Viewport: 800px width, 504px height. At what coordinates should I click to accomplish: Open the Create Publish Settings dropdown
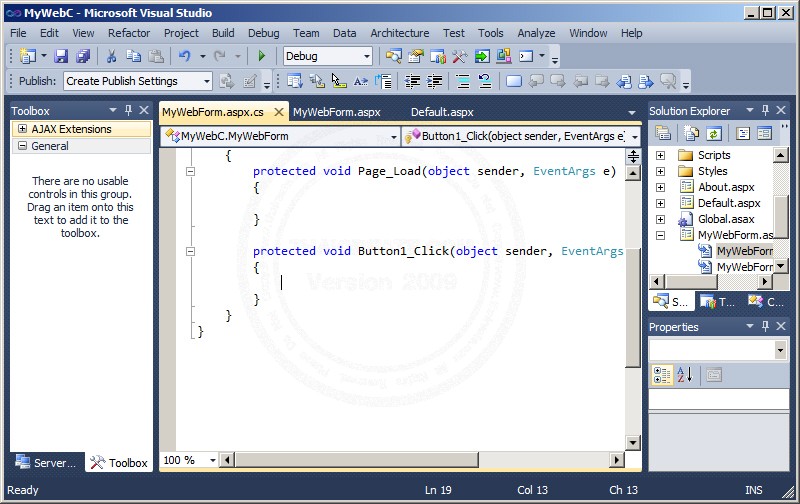(207, 81)
